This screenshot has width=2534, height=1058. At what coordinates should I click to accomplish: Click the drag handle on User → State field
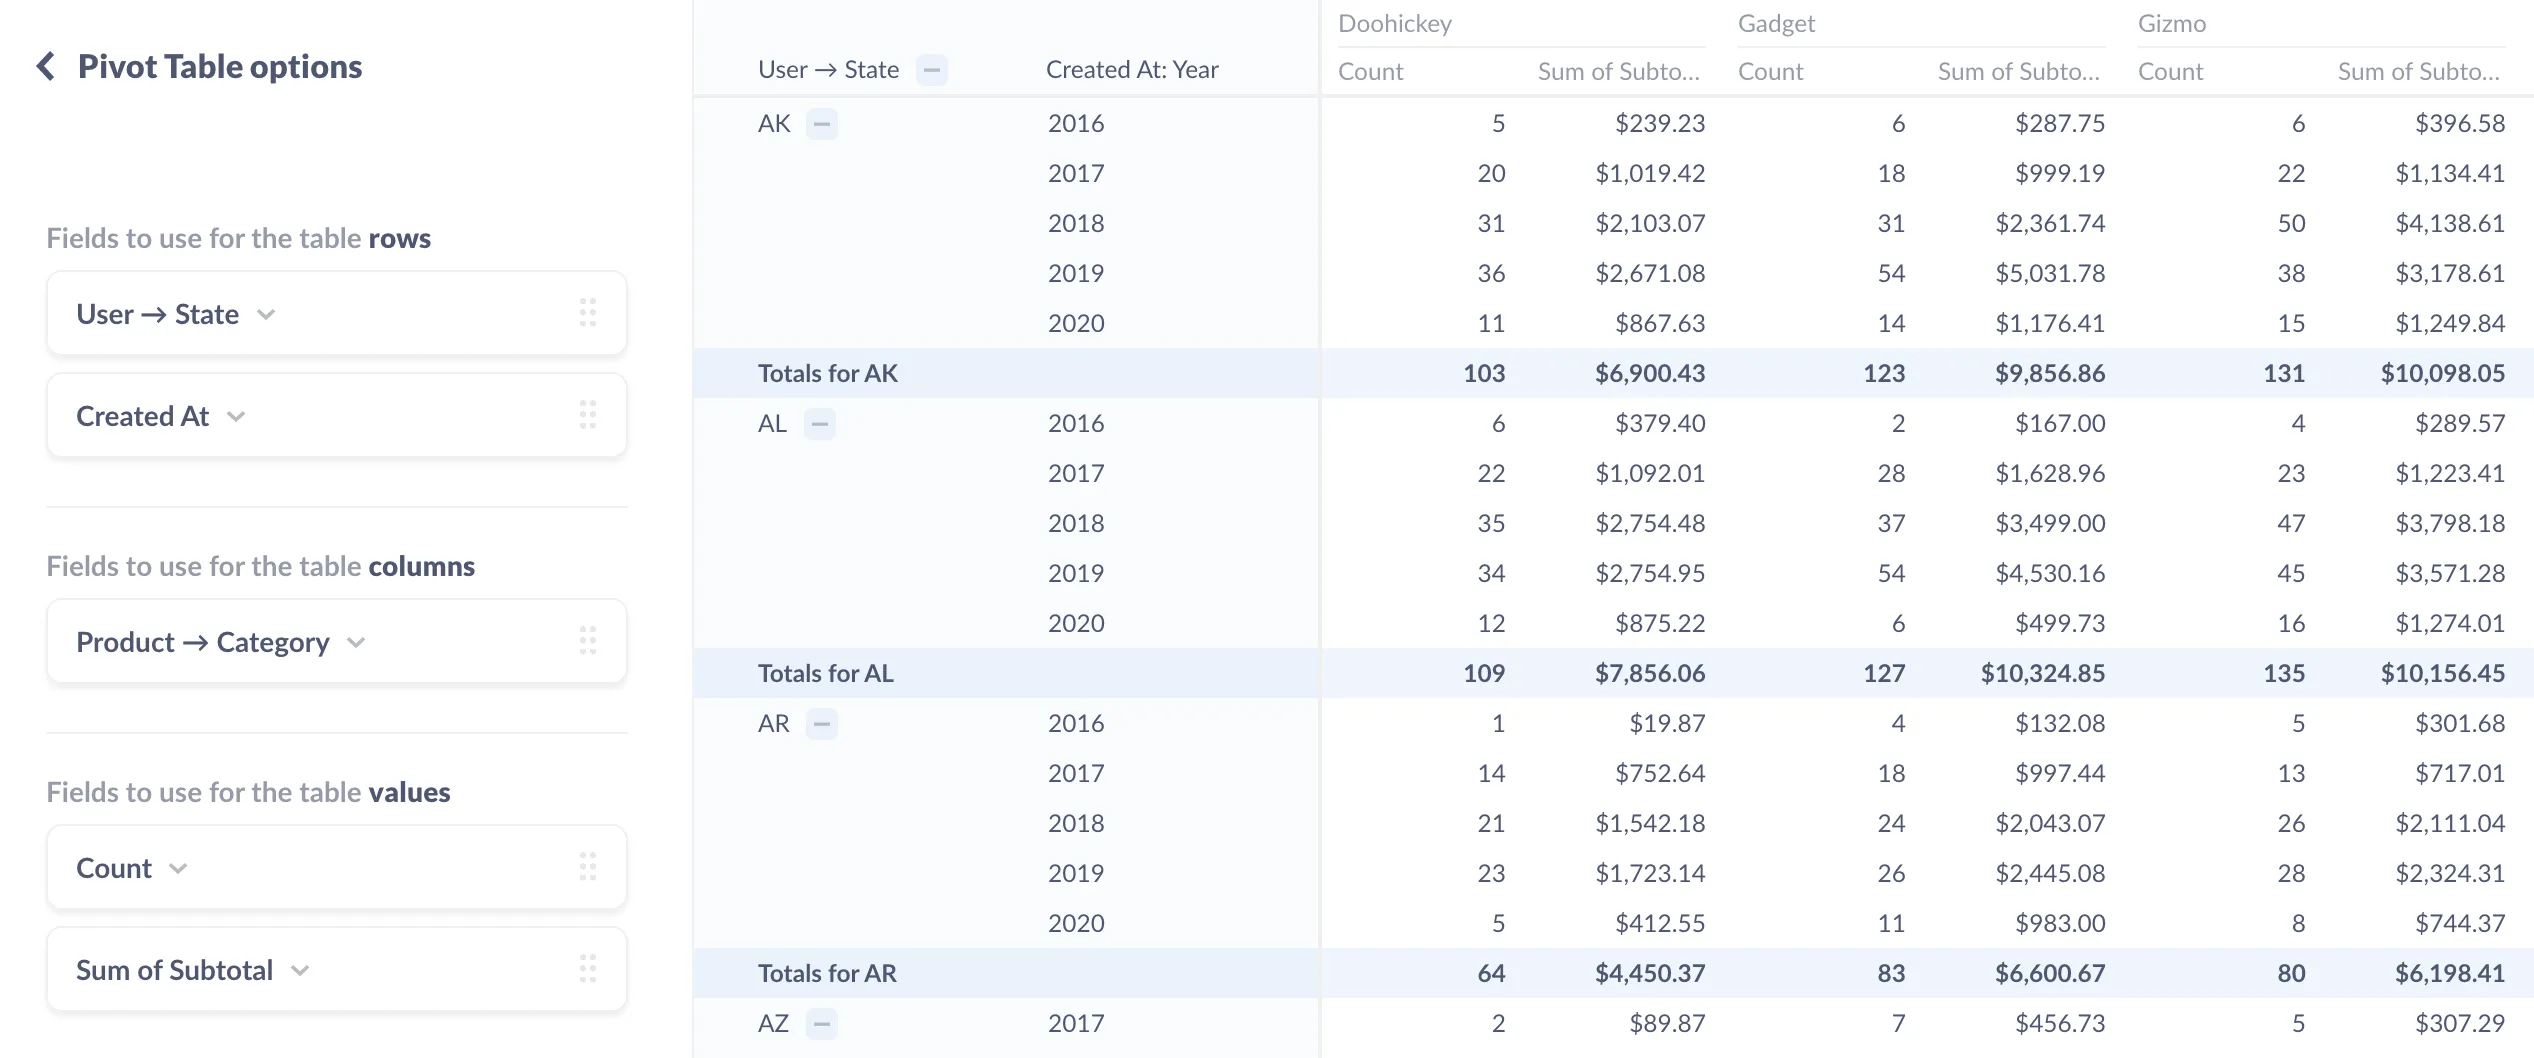coord(589,313)
